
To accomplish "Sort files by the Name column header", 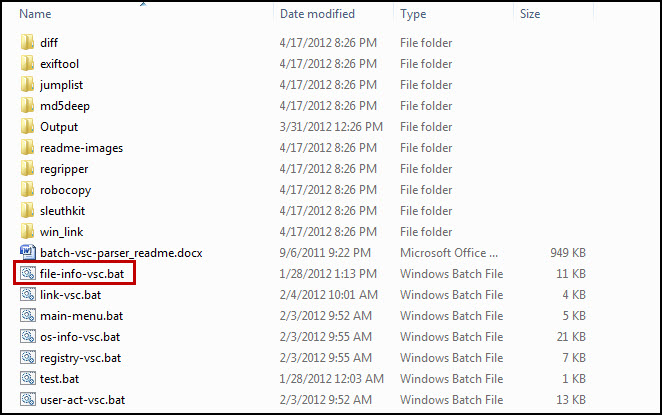I will (36, 15).
